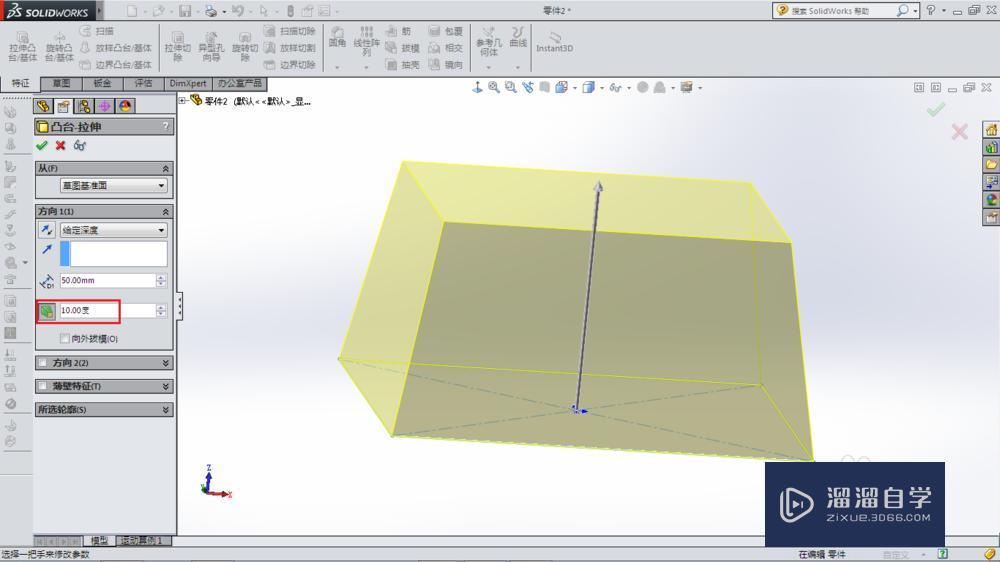Click the reverse direction button

(47, 230)
